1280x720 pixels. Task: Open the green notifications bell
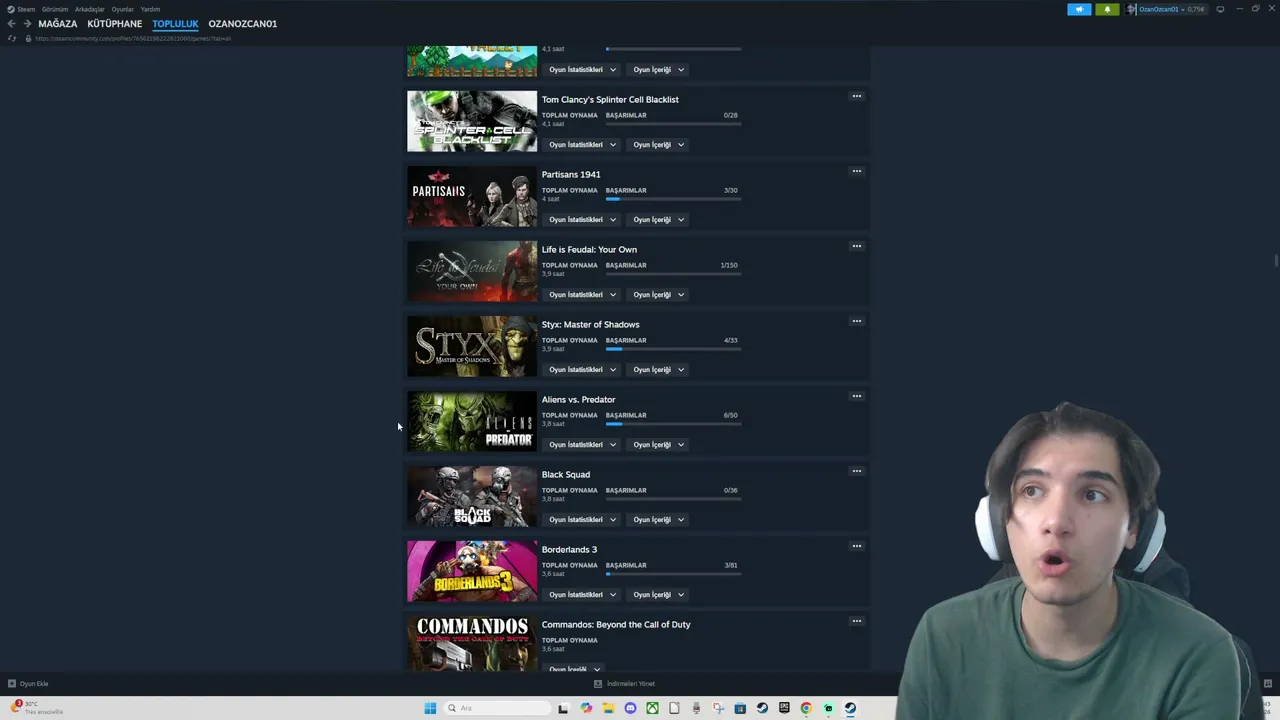coord(1107,9)
